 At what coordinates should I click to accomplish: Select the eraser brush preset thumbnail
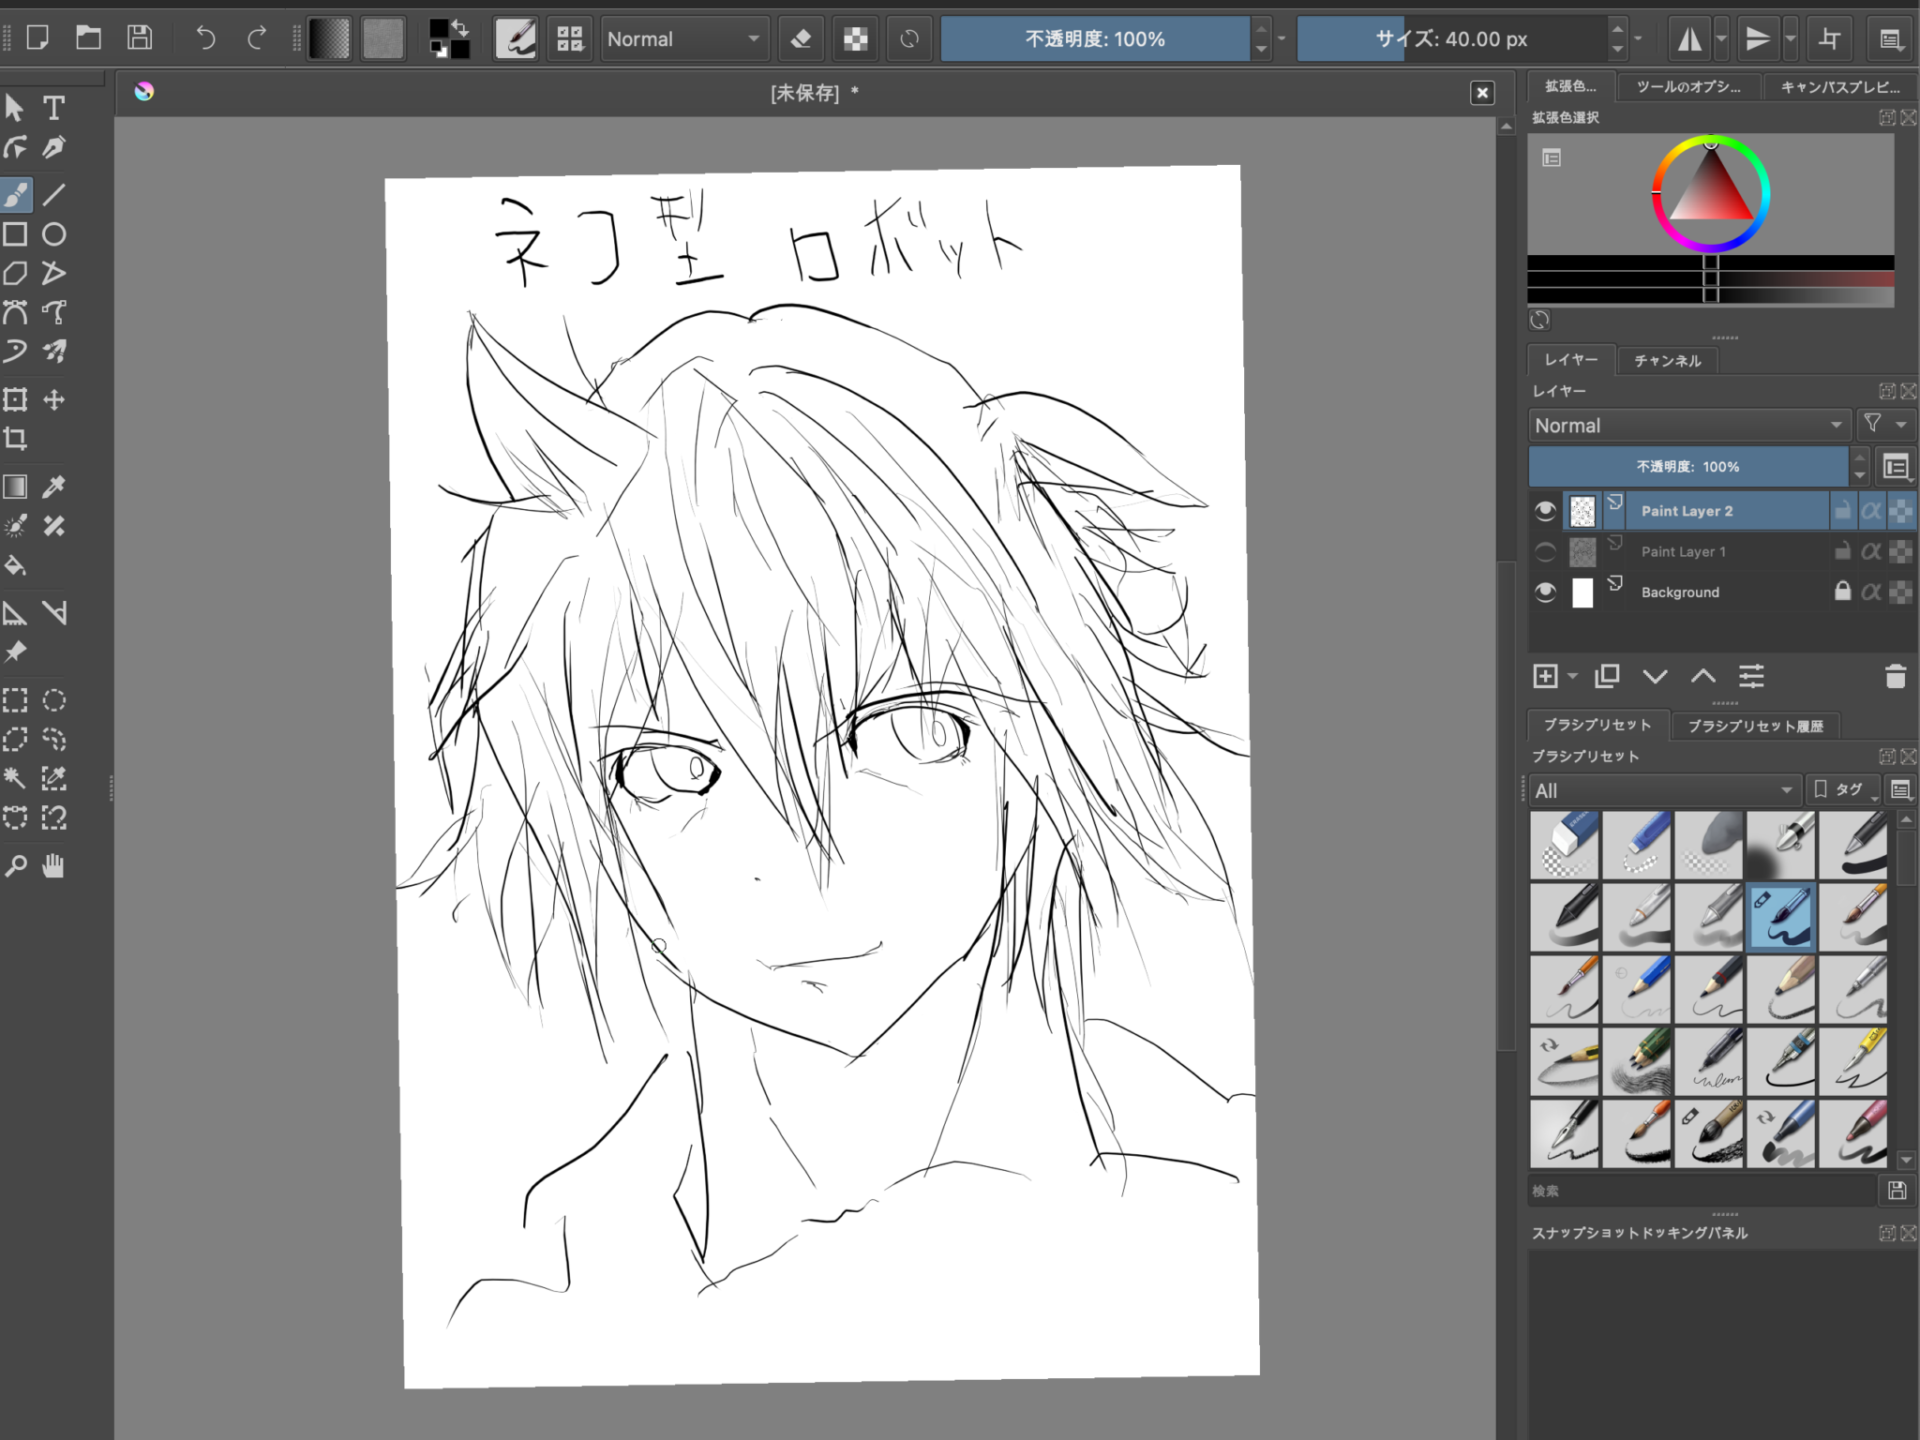pos(1565,845)
